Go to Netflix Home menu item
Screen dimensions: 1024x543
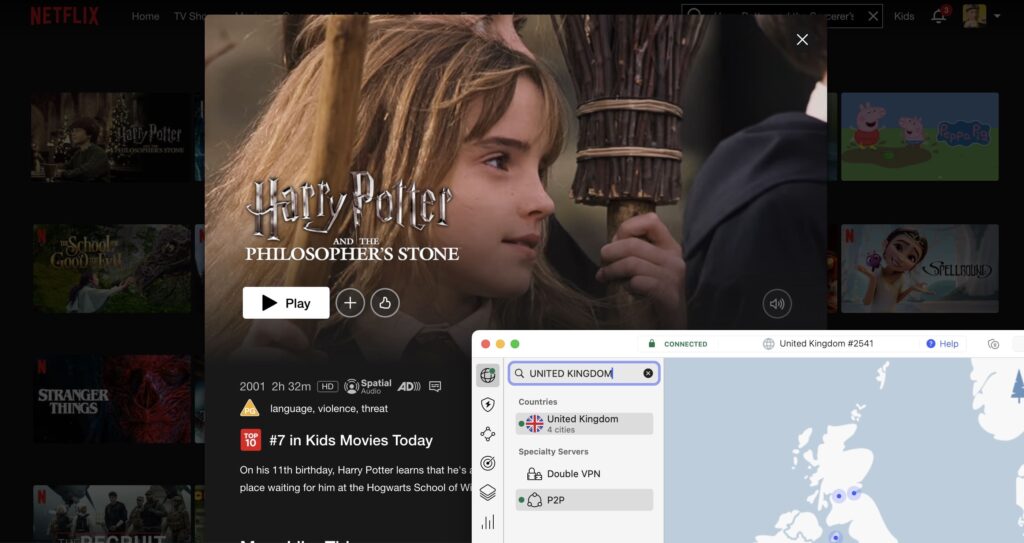145,16
